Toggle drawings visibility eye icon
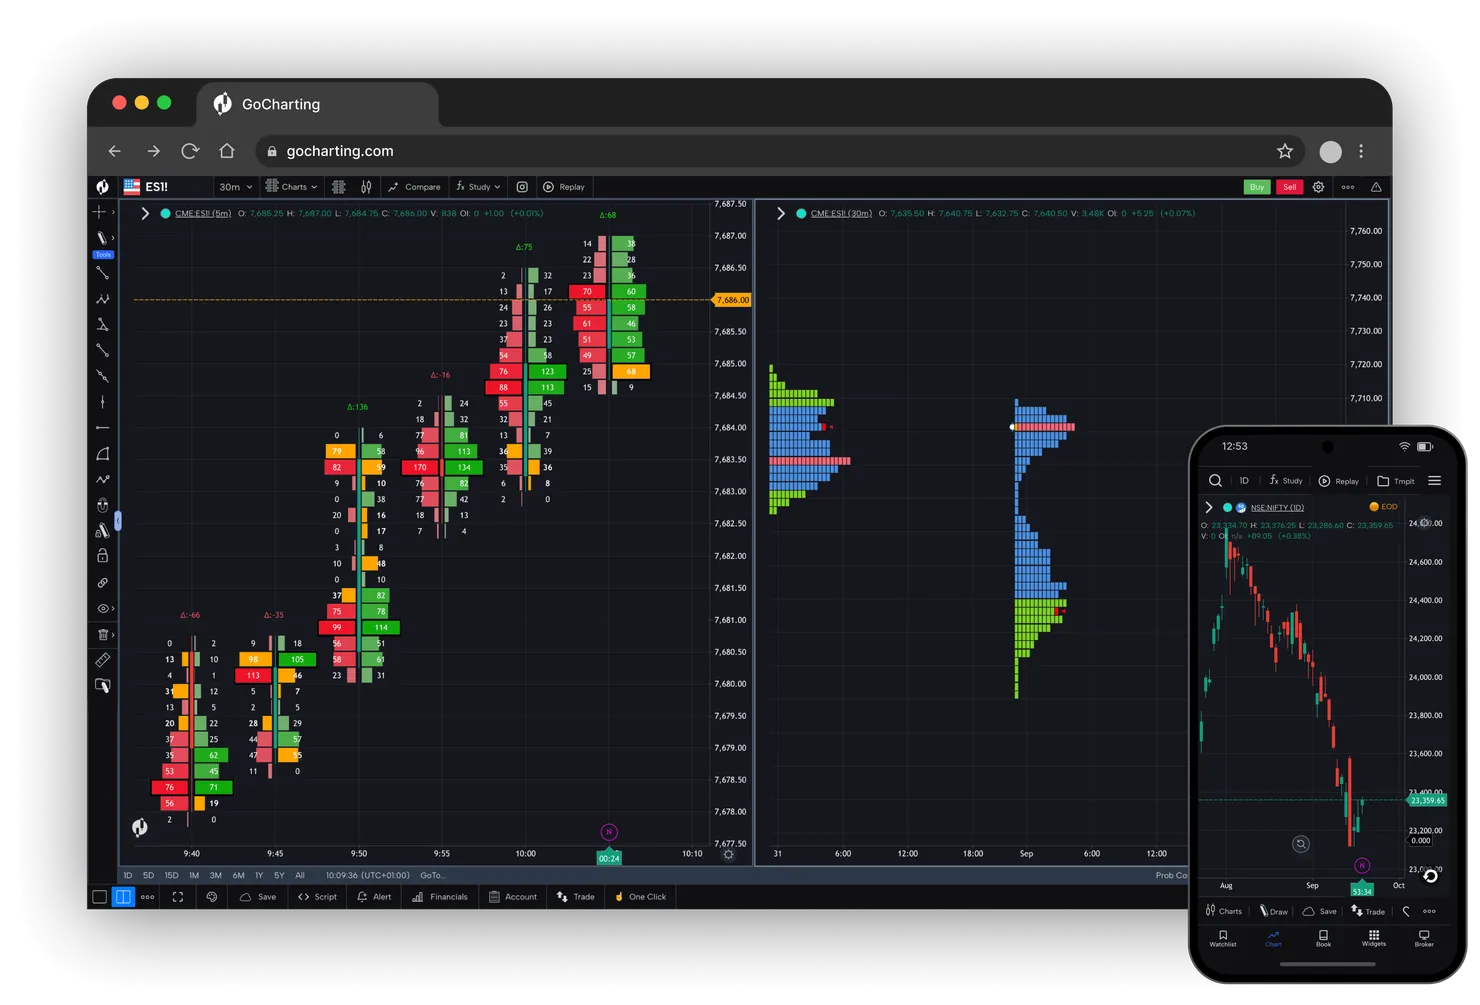Screen dimensions: 1480x1005 click(102, 608)
